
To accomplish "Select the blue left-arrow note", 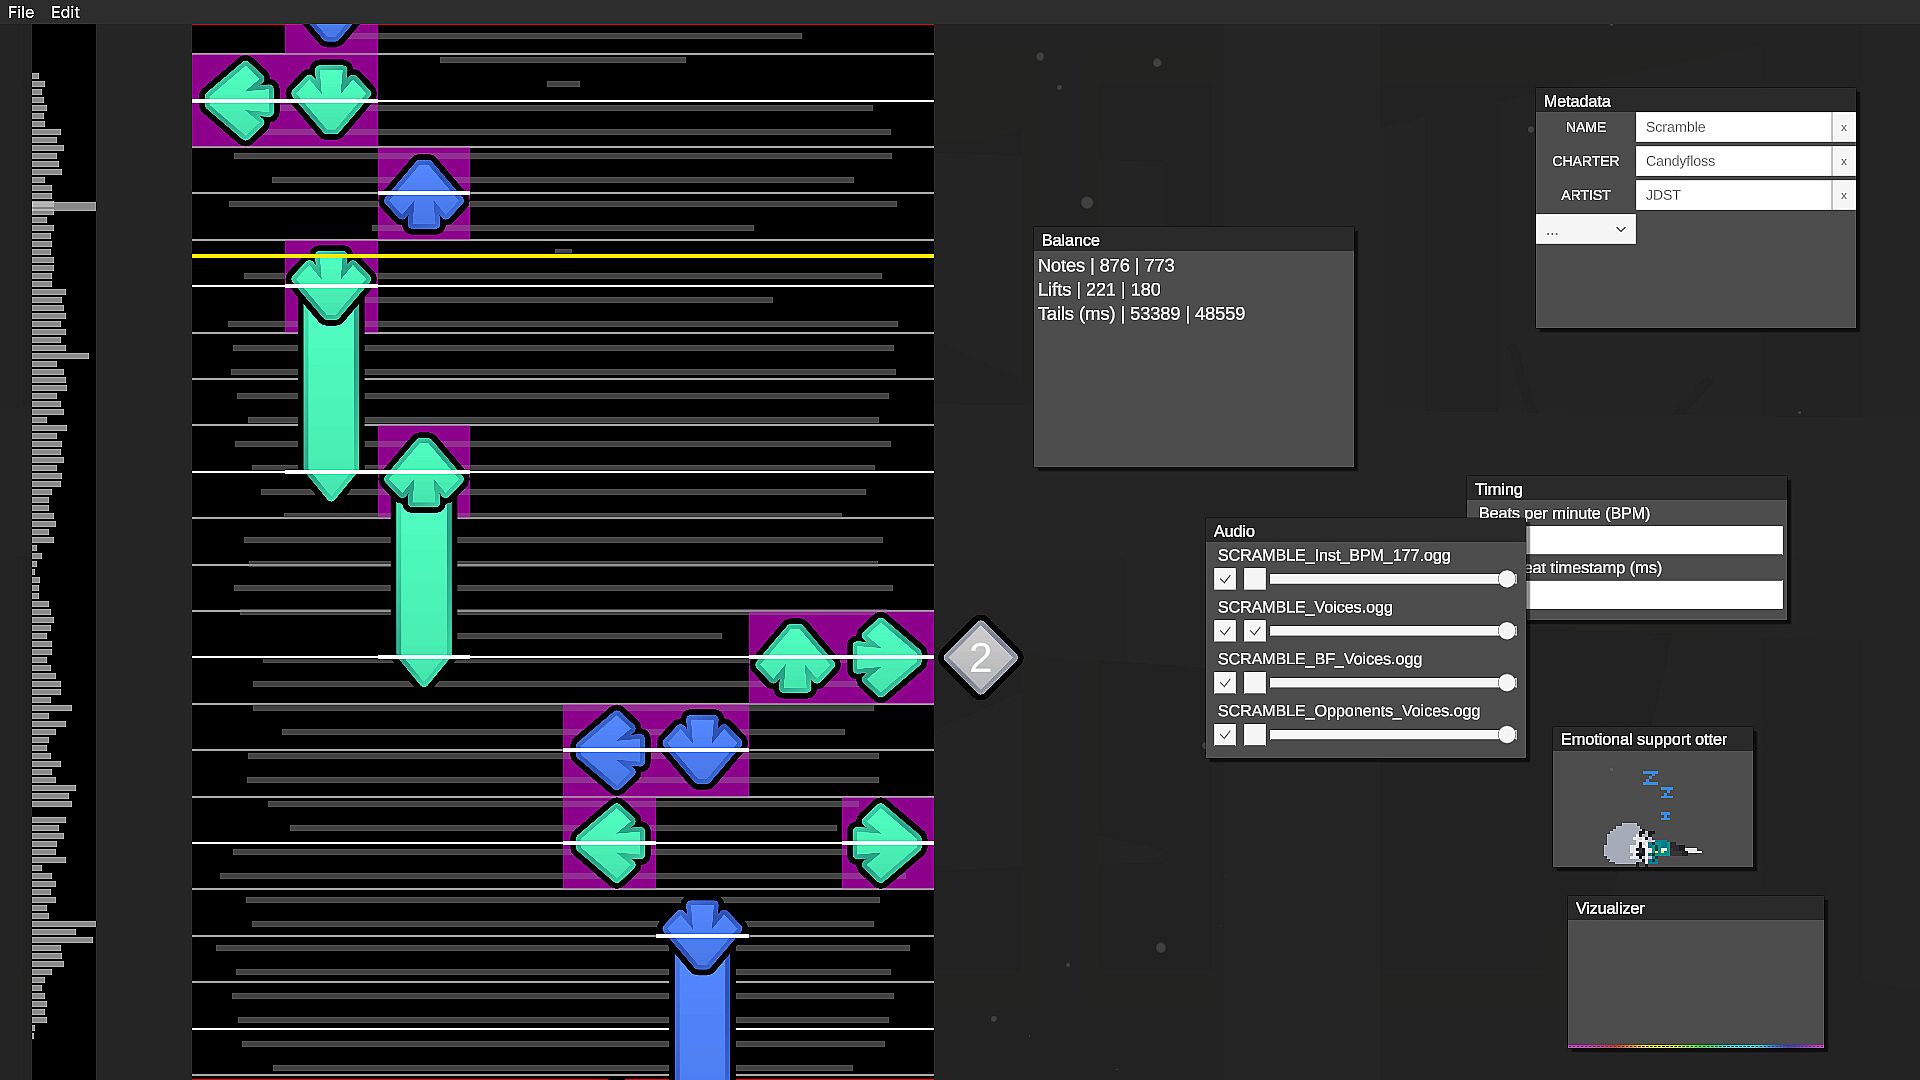I will point(609,750).
